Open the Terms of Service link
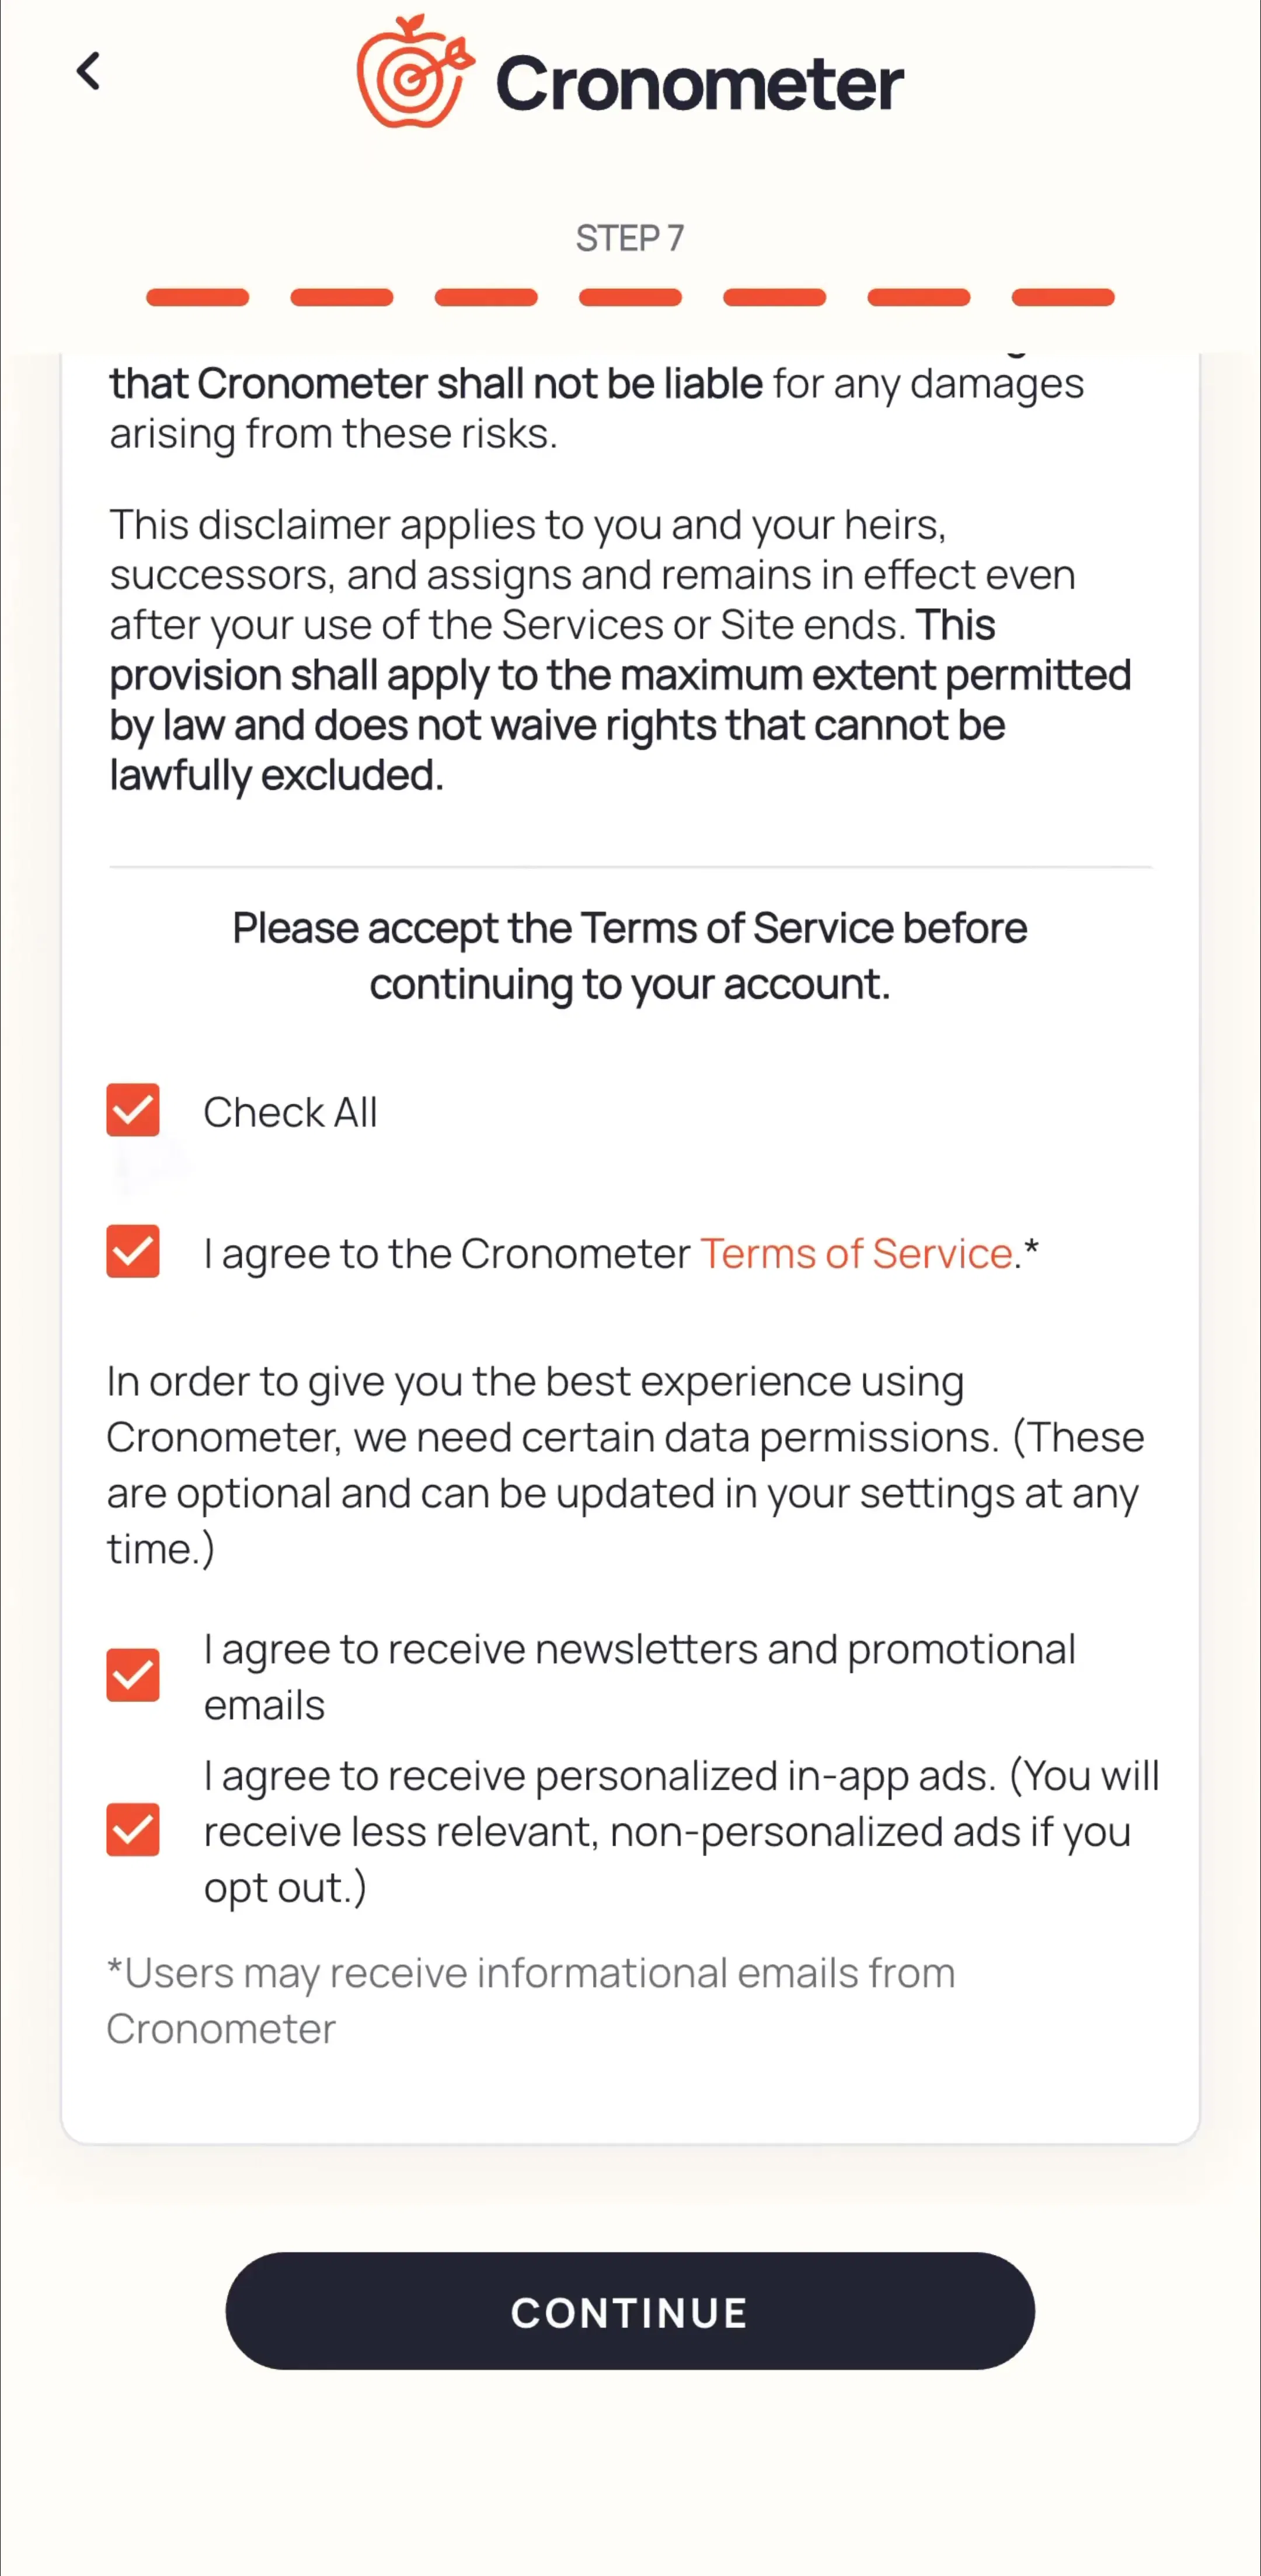 [856, 1253]
